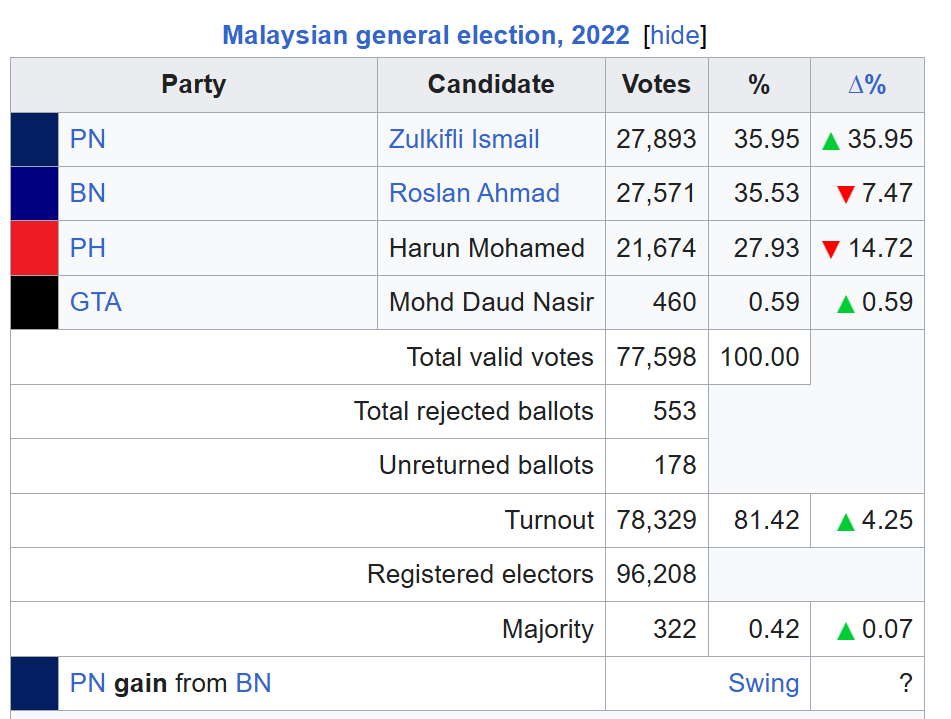Click green up arrow beside 35.95 change

click(x=830, y=142)
